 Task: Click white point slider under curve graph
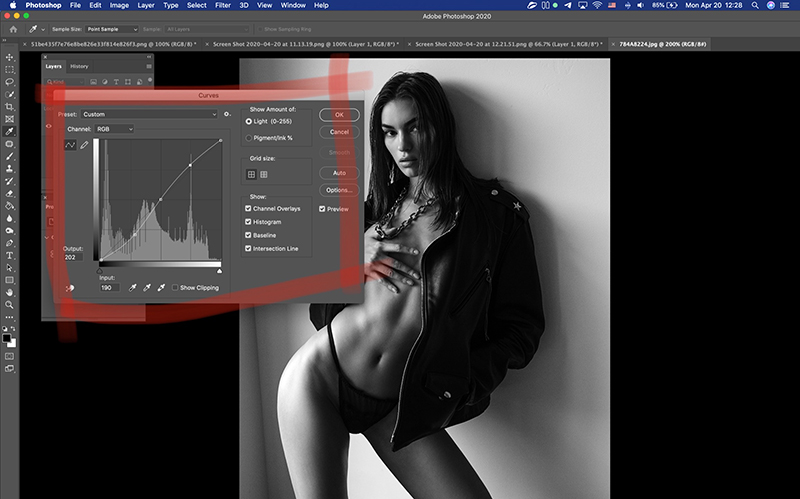[x=219, y=271]
